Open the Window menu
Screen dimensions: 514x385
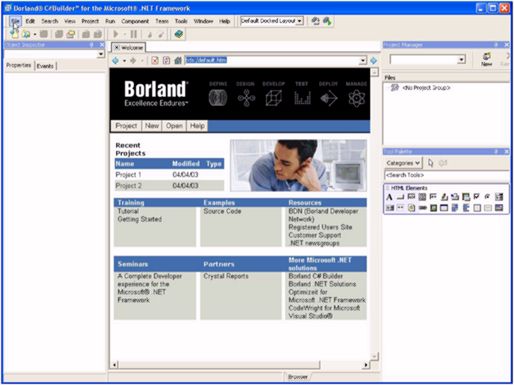pos(203,21)
